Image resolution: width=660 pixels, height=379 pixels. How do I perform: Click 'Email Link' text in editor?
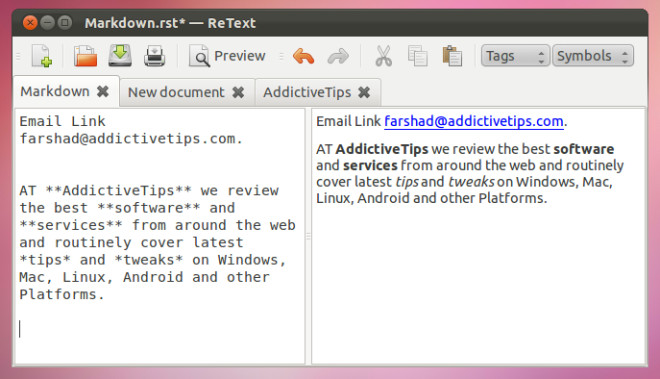coord(62,121)
